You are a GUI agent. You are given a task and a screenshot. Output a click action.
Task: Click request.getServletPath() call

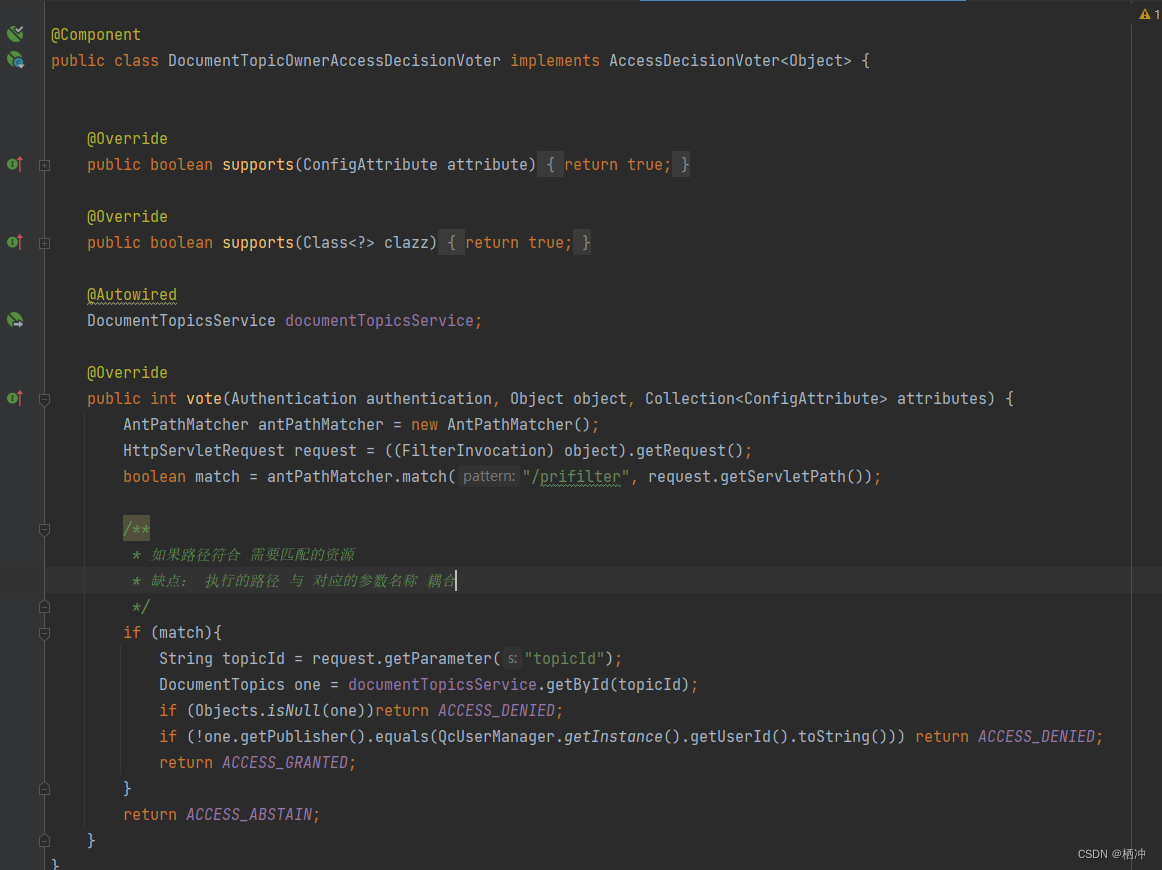tap(755, 476)
